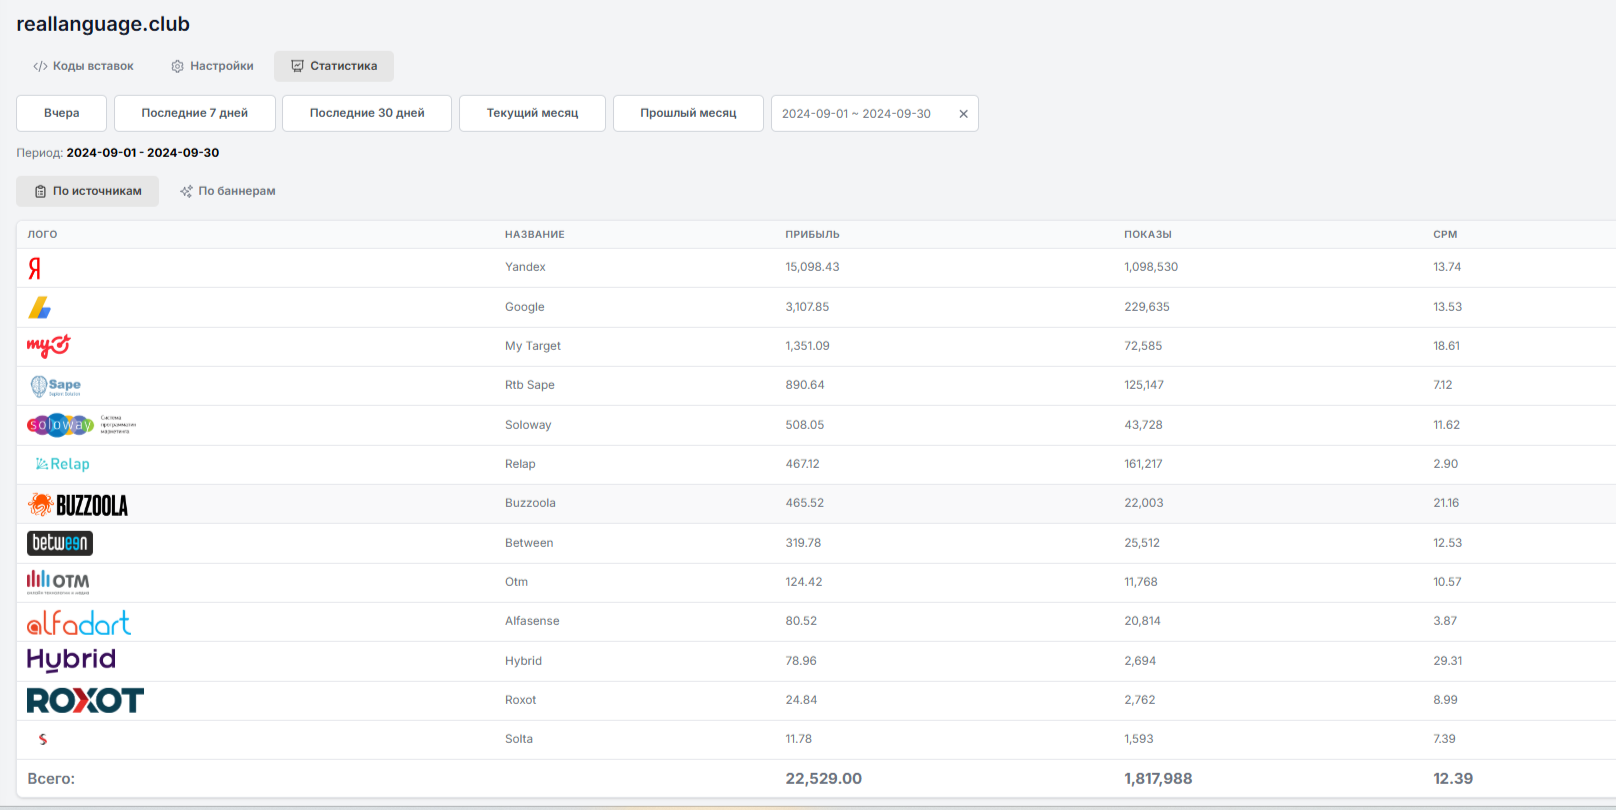
Task: Click the total profit 22,529.00
Action: pyautogui.click(x=823, y=779)
